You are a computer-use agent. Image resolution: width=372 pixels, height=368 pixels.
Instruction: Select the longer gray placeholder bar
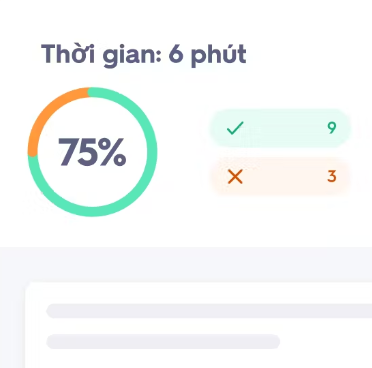(209, 311)
